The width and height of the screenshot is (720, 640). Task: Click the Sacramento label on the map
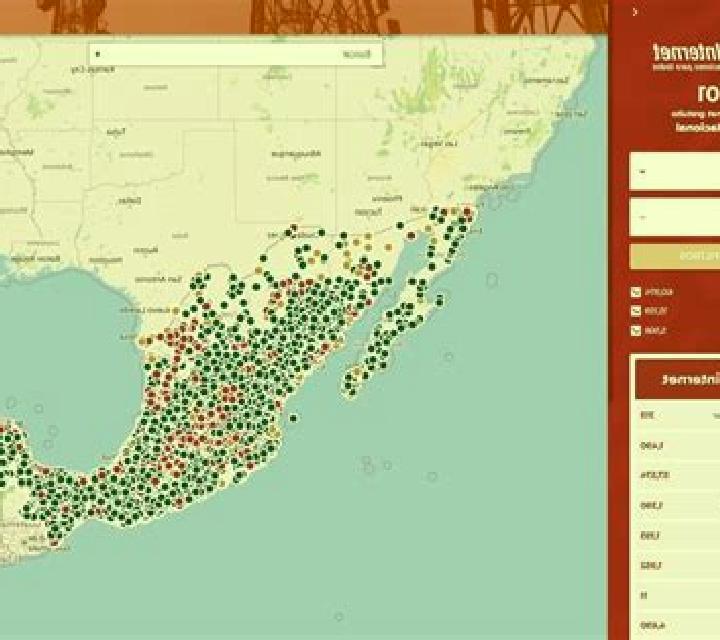pyautogui.click(x=546, y=80)
